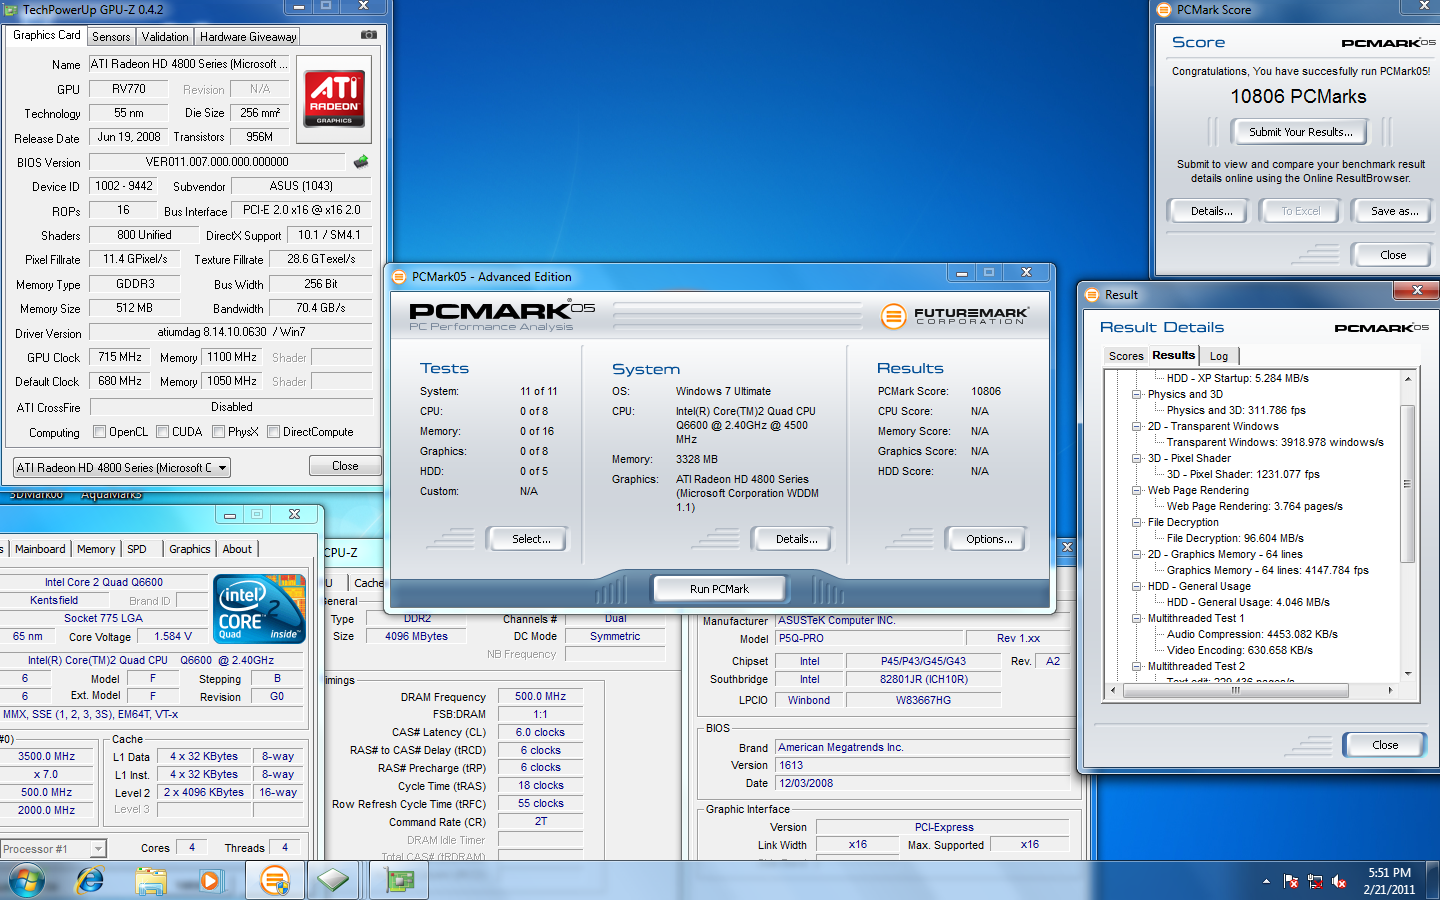
Task: Launch Internet Explorer from the taskbar
Action: coord(90,881)
